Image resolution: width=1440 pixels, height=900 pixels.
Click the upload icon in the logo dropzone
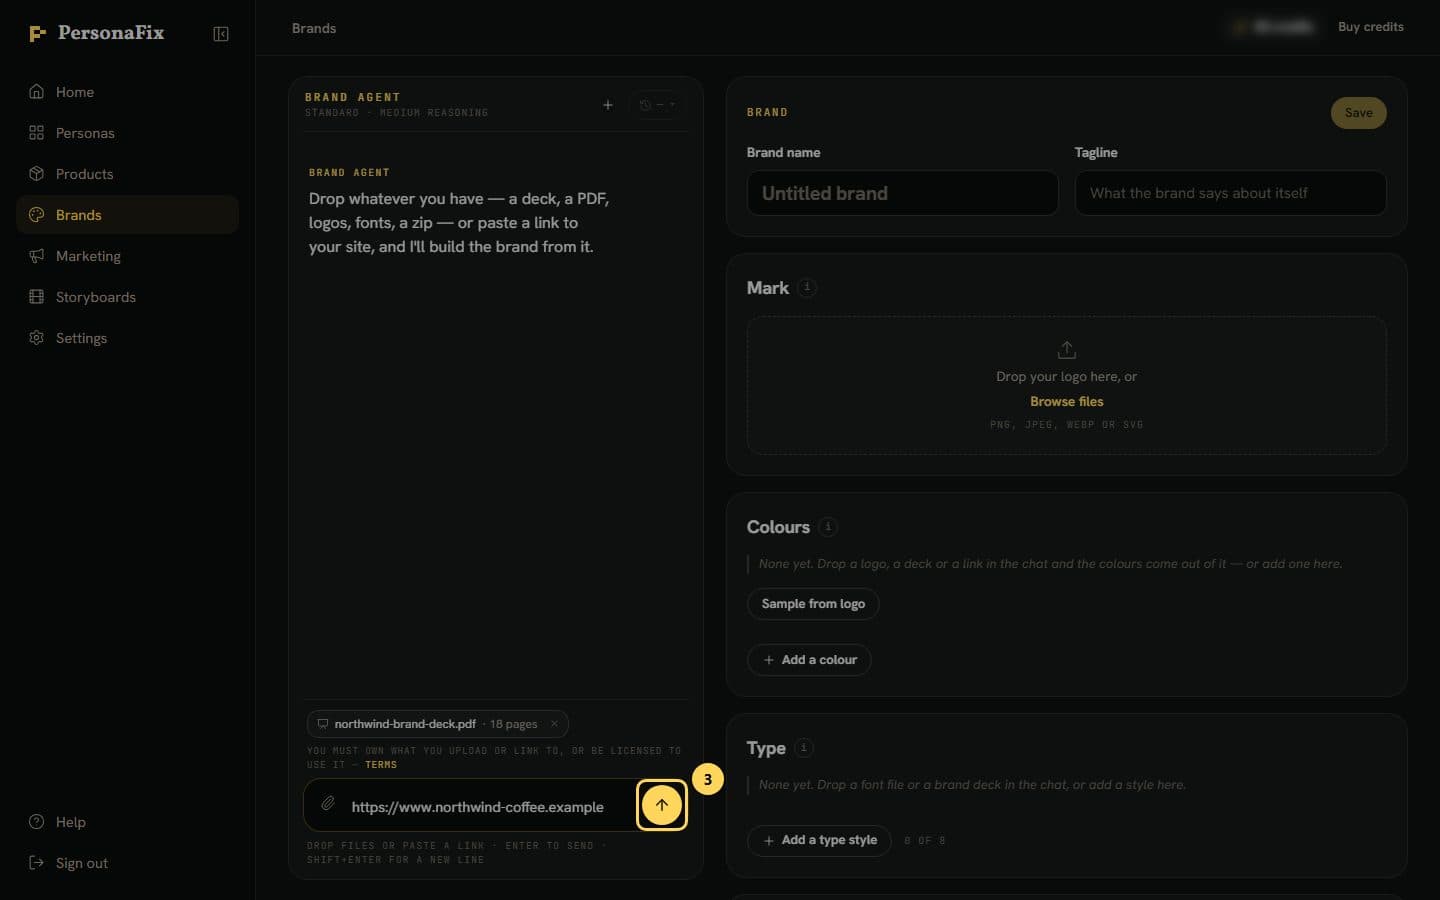(1067, 350)
